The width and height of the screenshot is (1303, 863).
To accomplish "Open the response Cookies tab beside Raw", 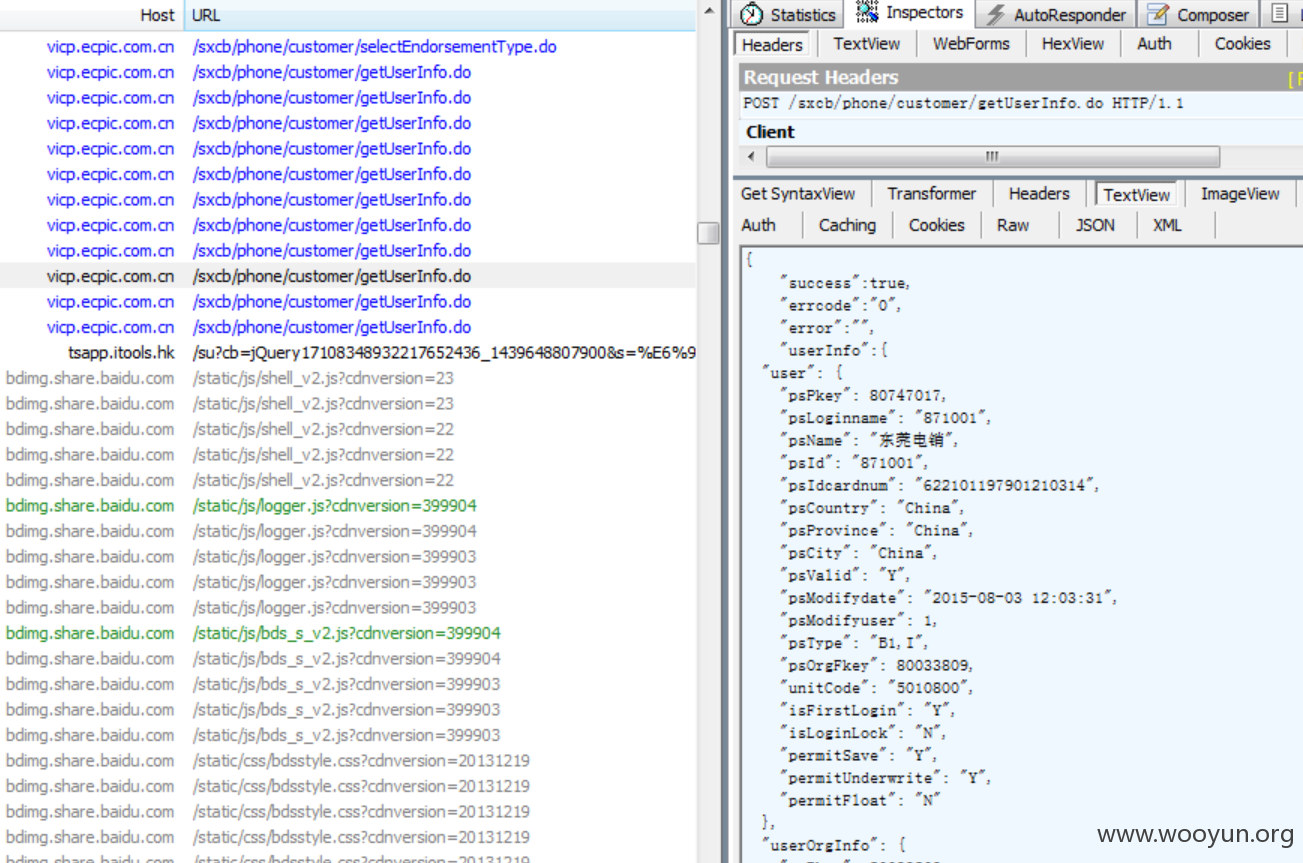I will pyautogui.click(x=936, y=226).
